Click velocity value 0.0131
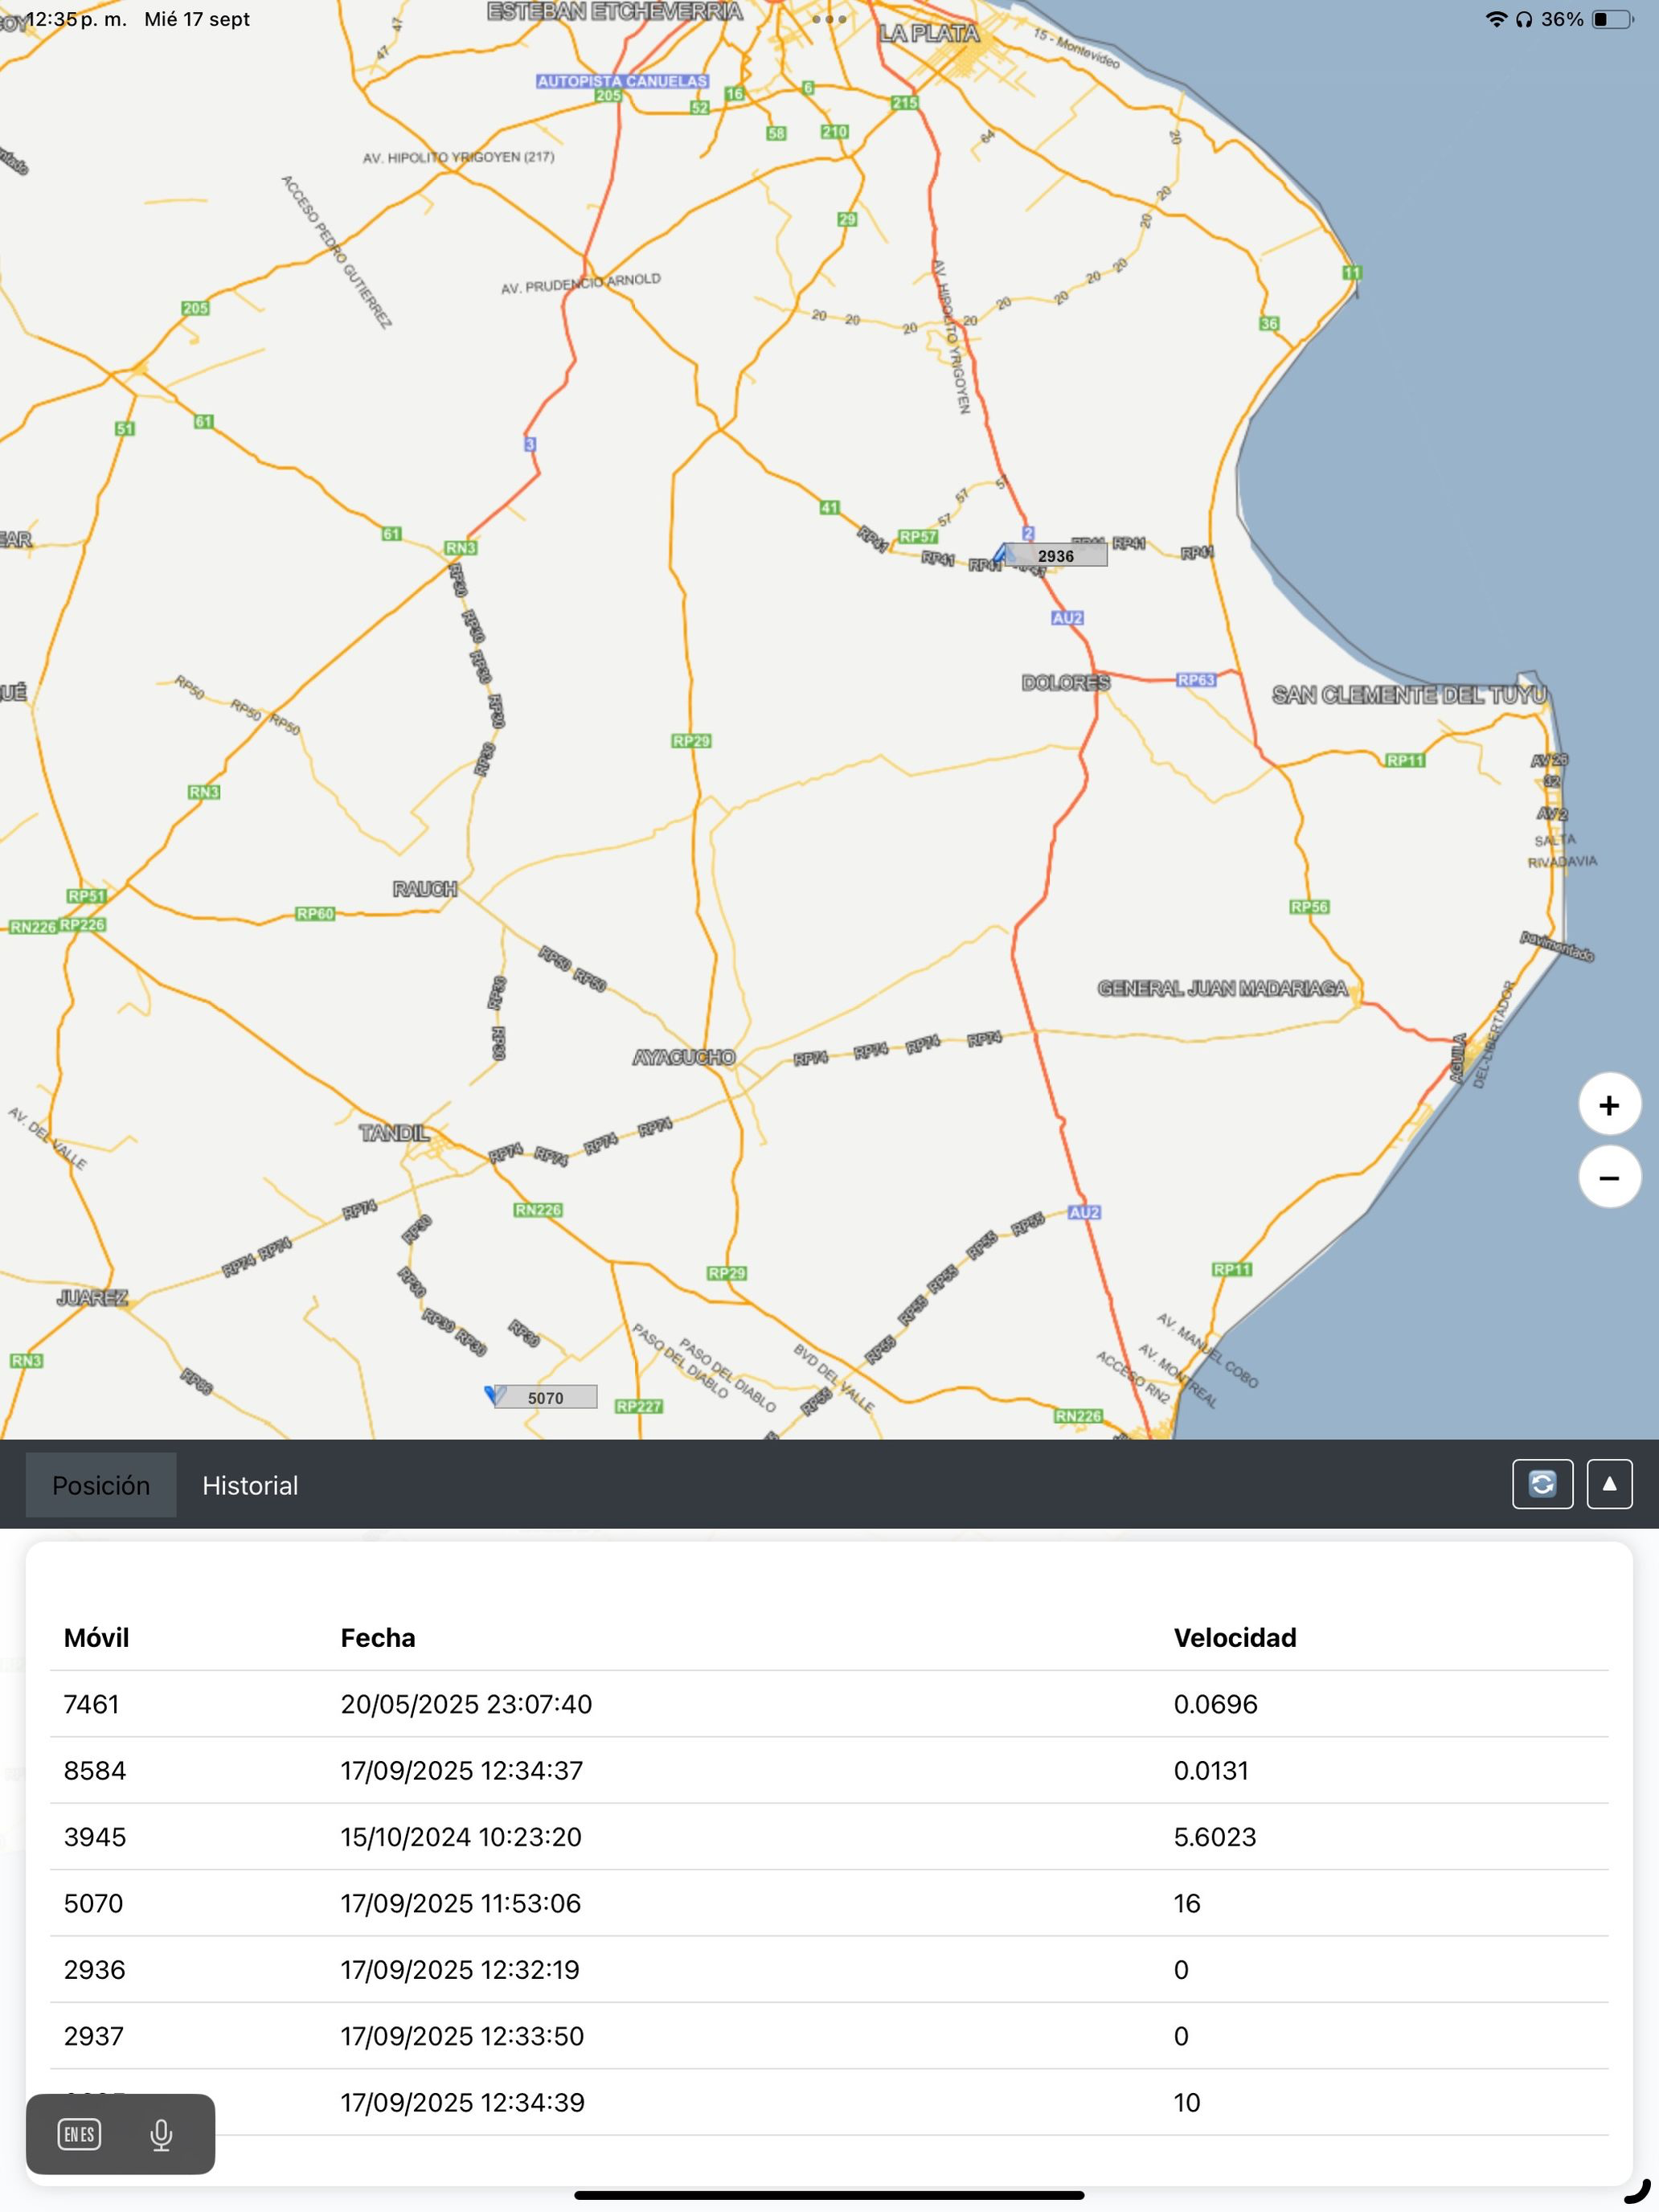 [1211, 1770]
